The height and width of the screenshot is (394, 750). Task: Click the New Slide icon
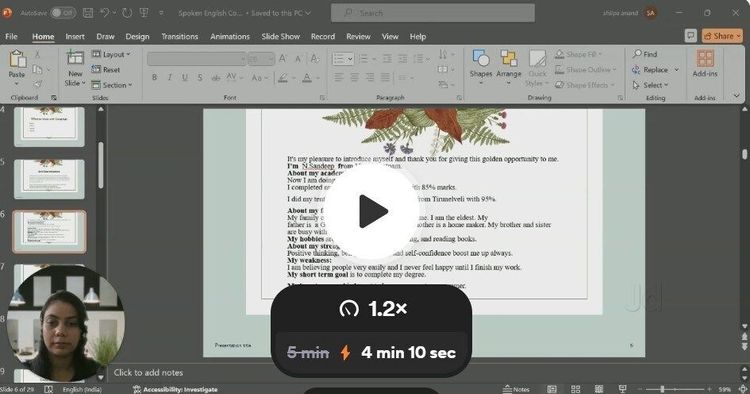click(75, 58)
